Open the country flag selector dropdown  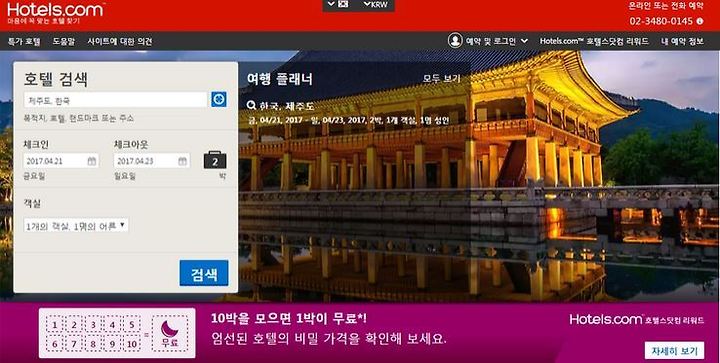pyautogui.click(x=338, y=5)
